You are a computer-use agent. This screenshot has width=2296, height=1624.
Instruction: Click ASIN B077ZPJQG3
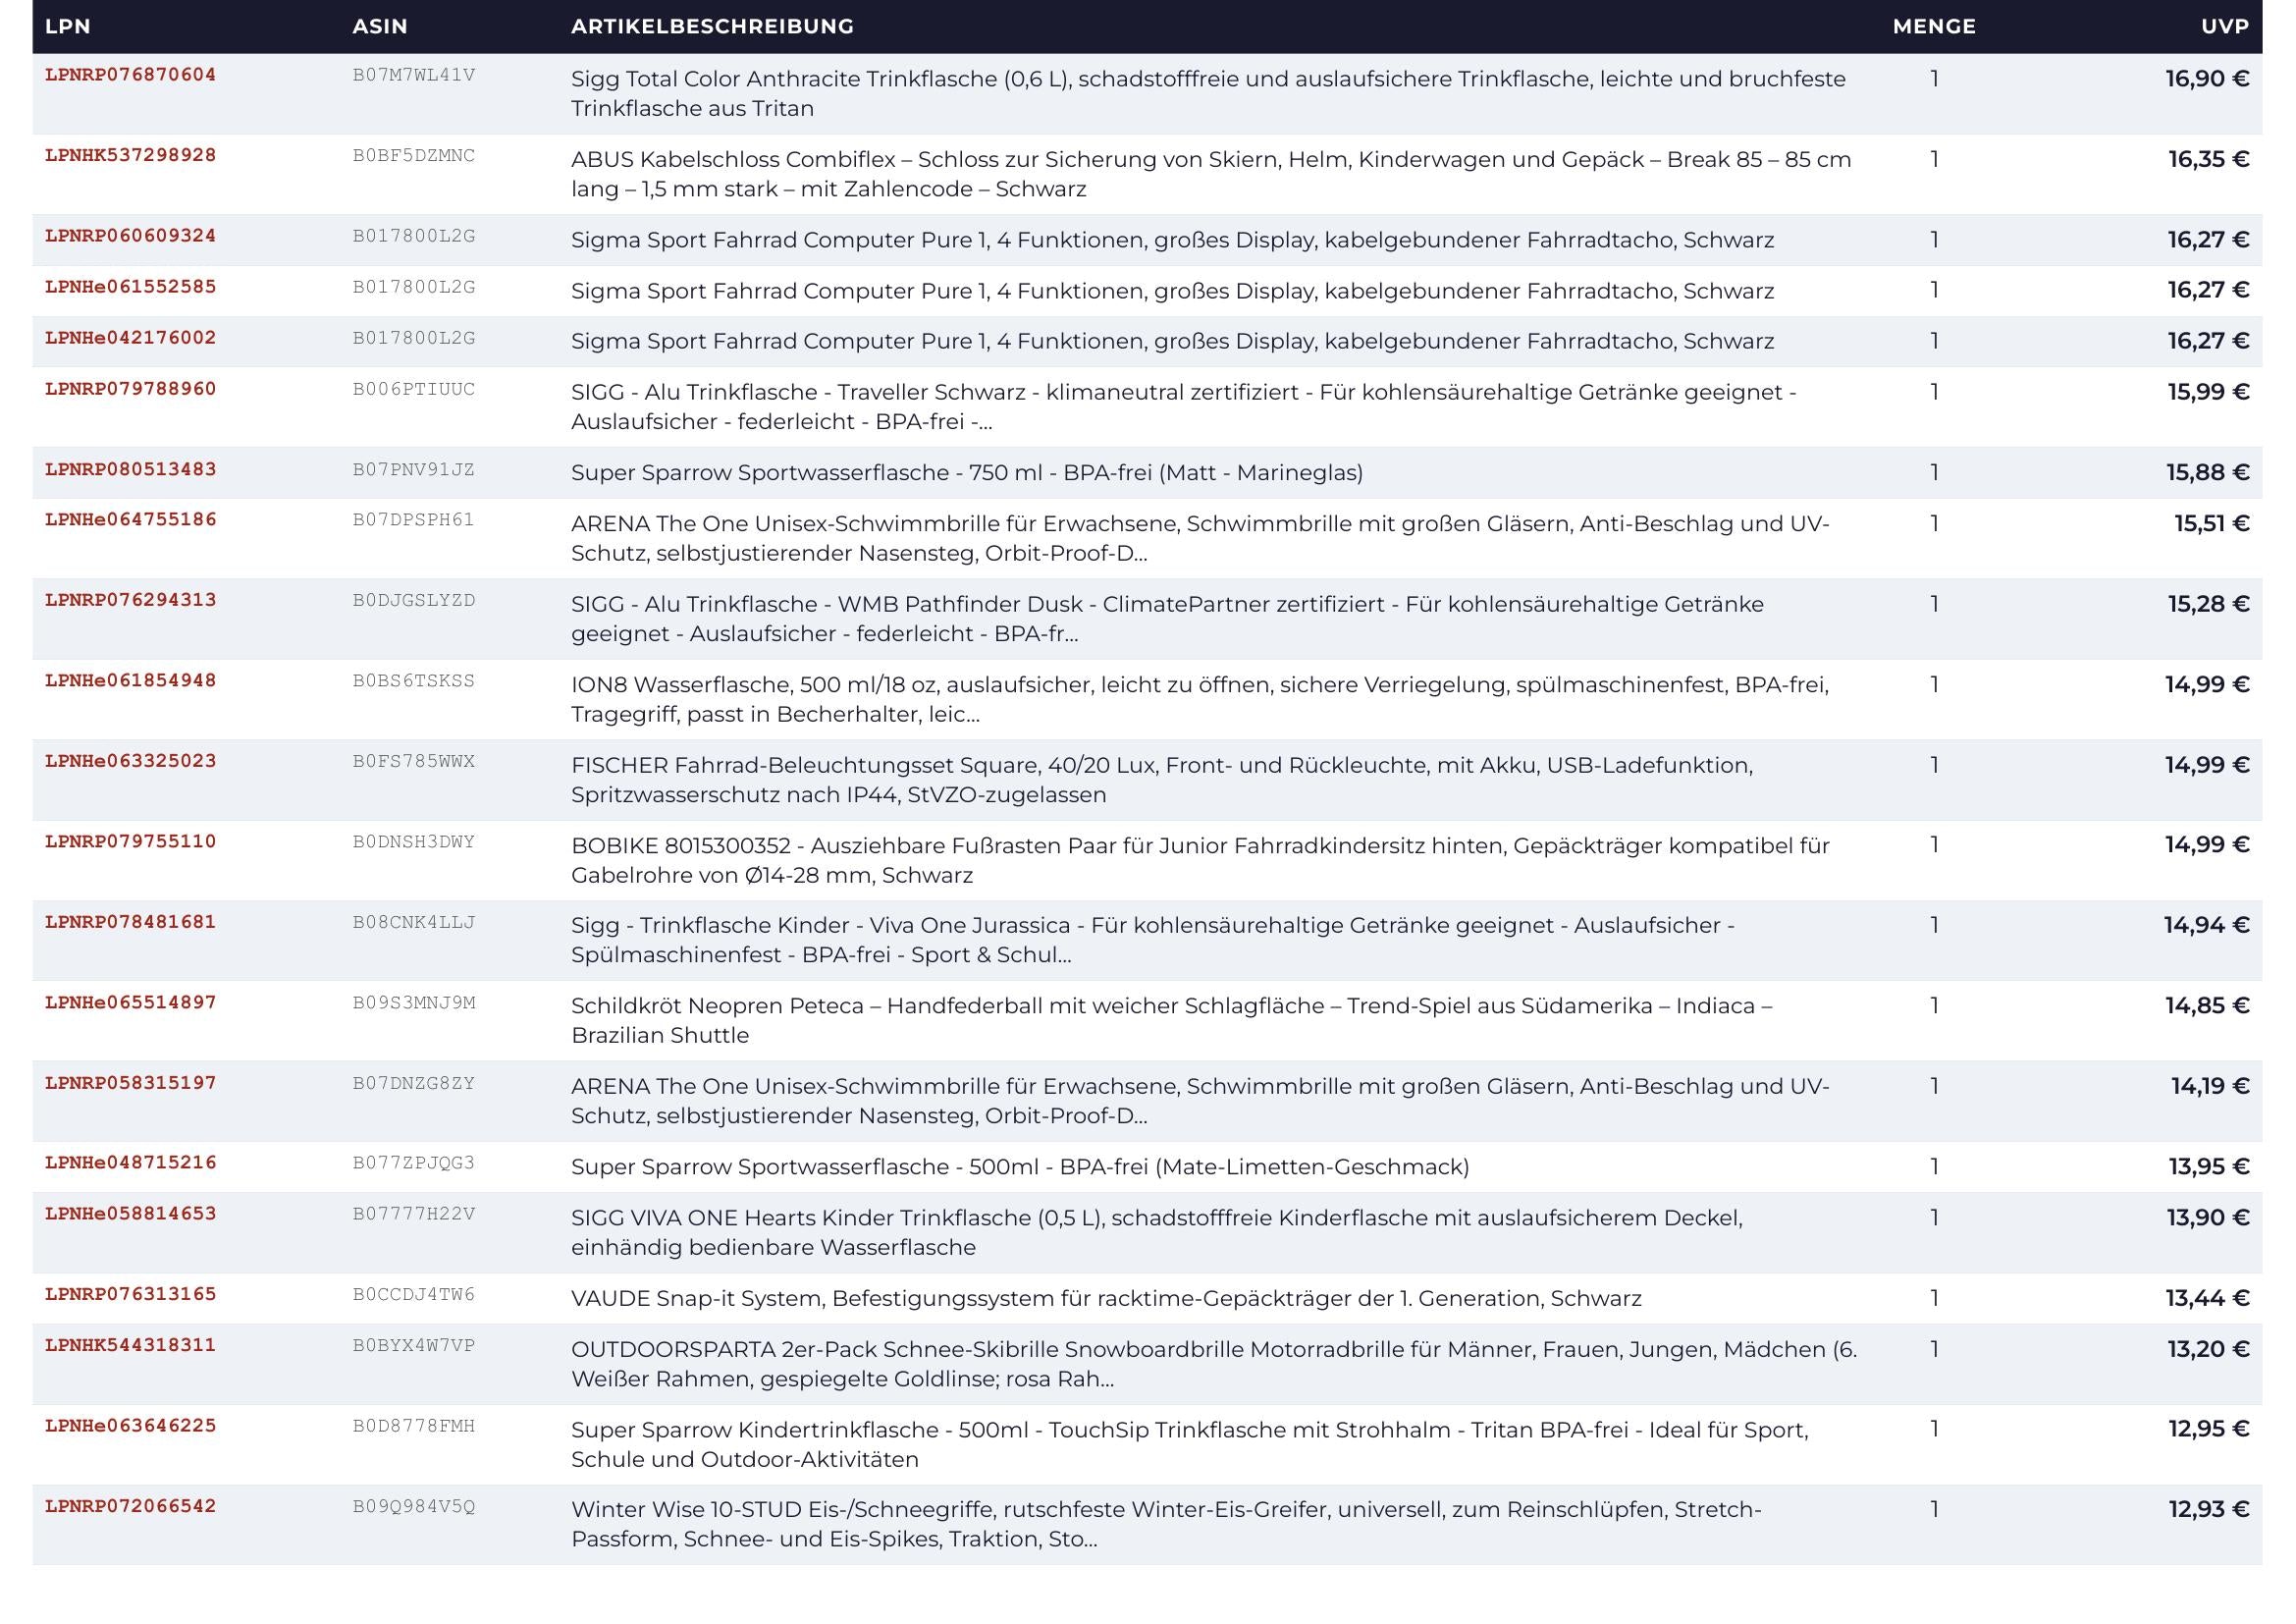click(x=414, y=1163)
